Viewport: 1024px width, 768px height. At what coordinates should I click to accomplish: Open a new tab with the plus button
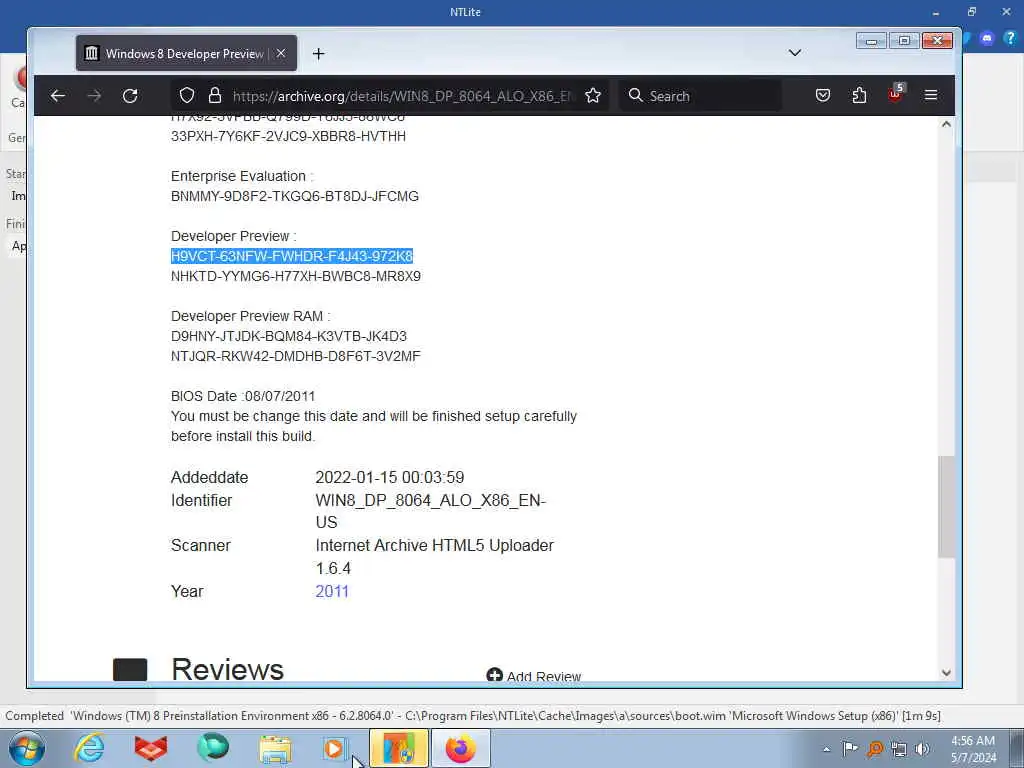(319, 54)
